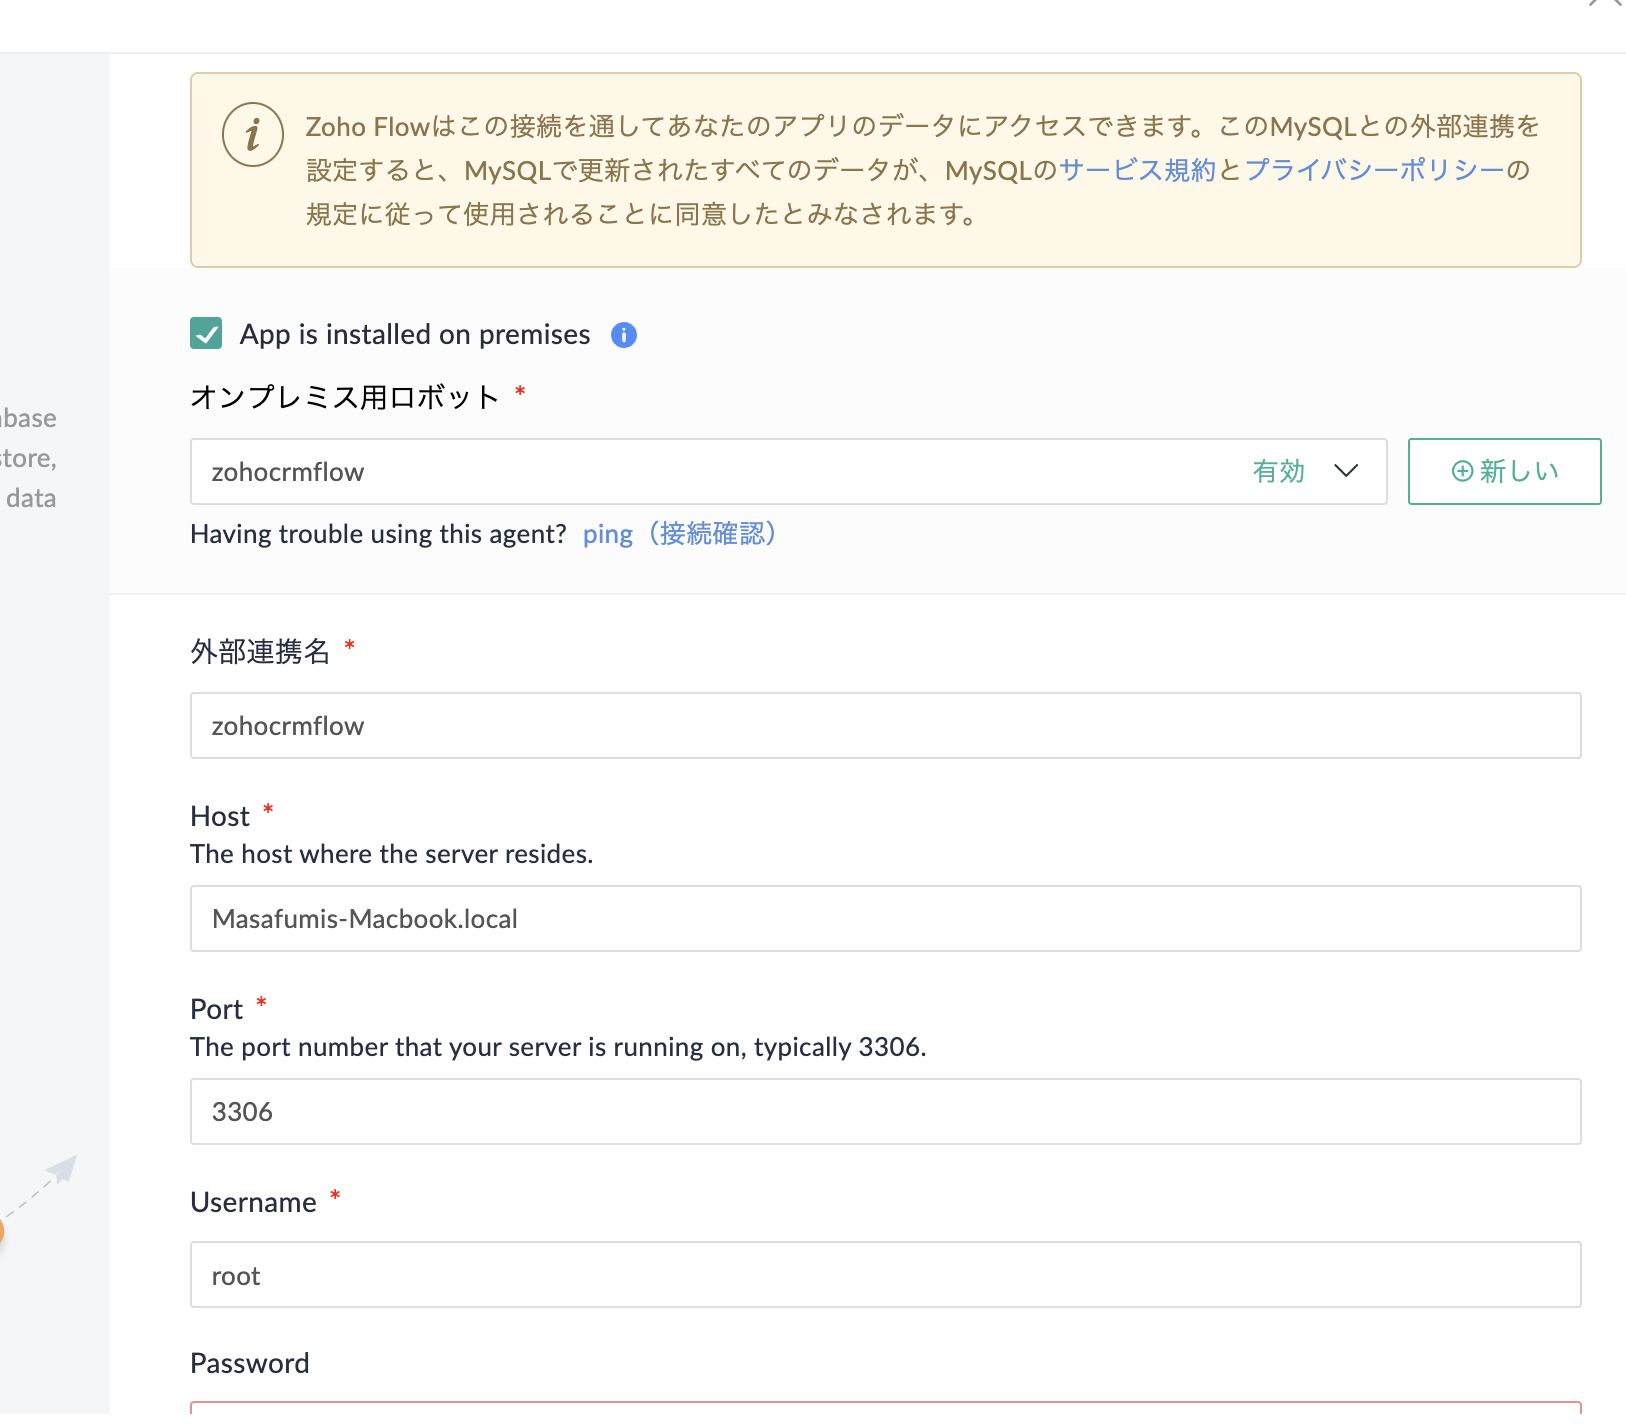
Task: Click the info icon in the yellow notice
Action: tap(253, 134)
